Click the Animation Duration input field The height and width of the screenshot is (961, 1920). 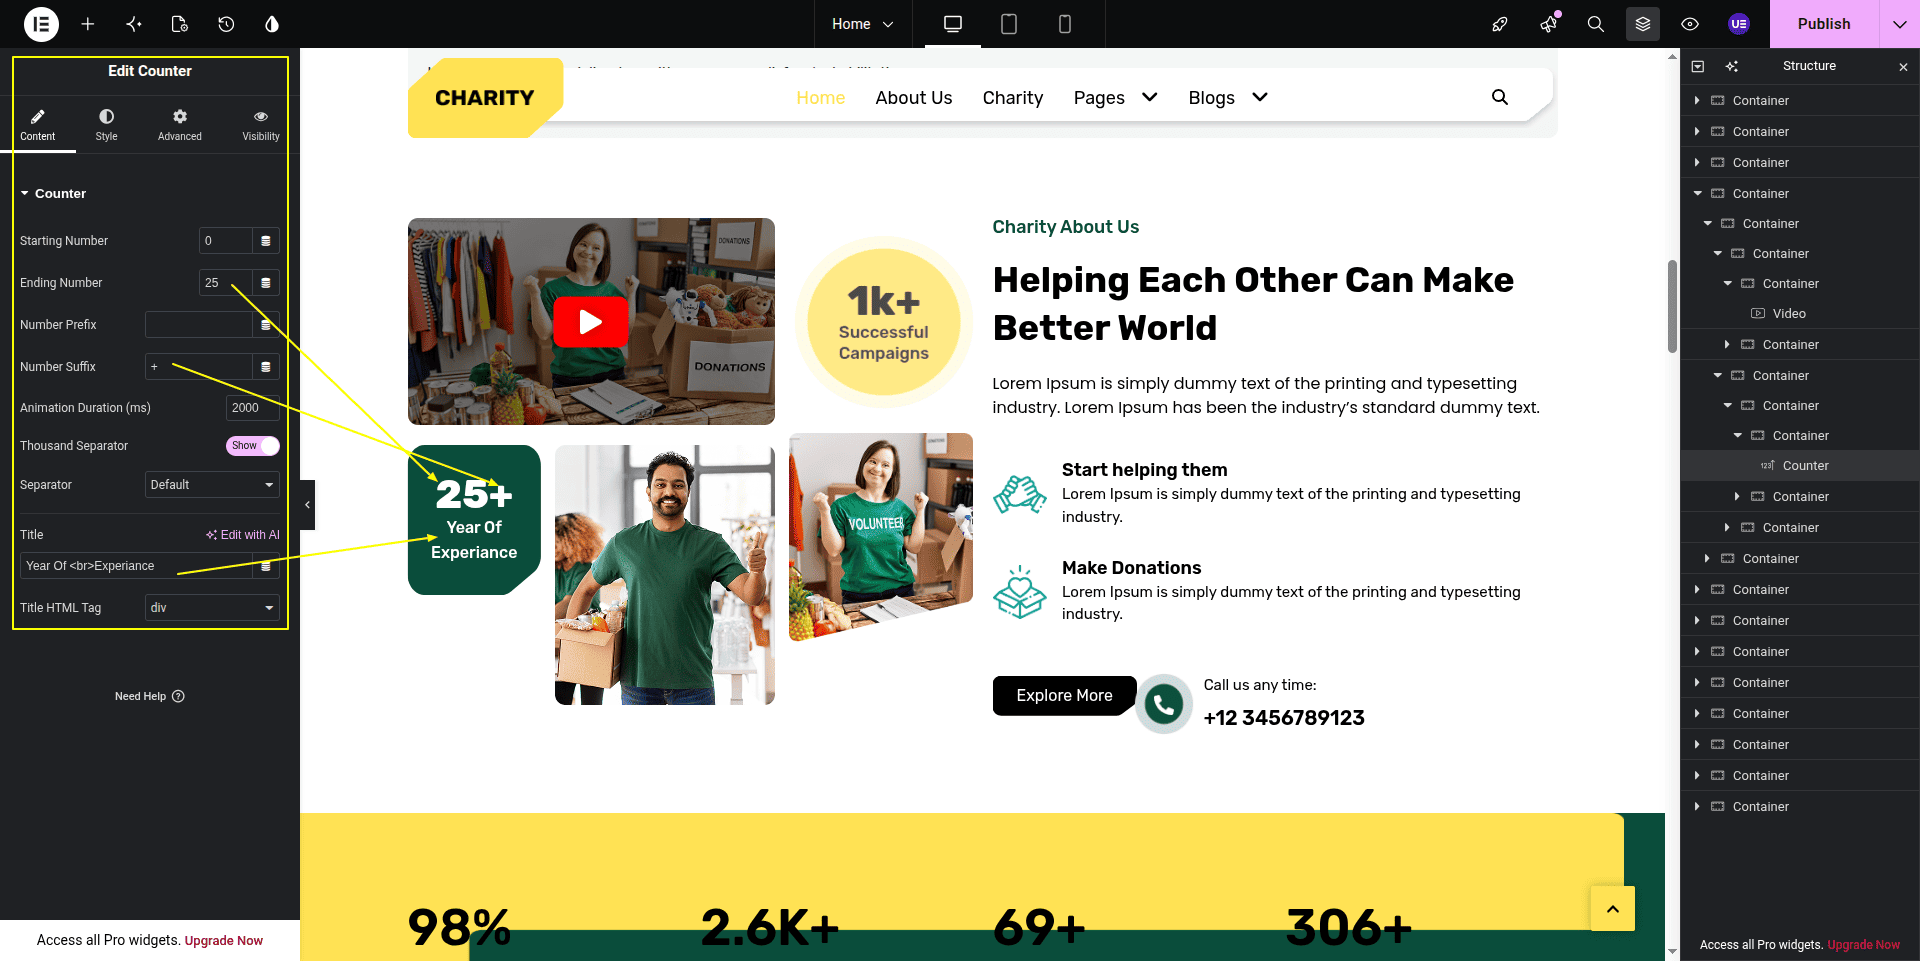tap(252, 408)
